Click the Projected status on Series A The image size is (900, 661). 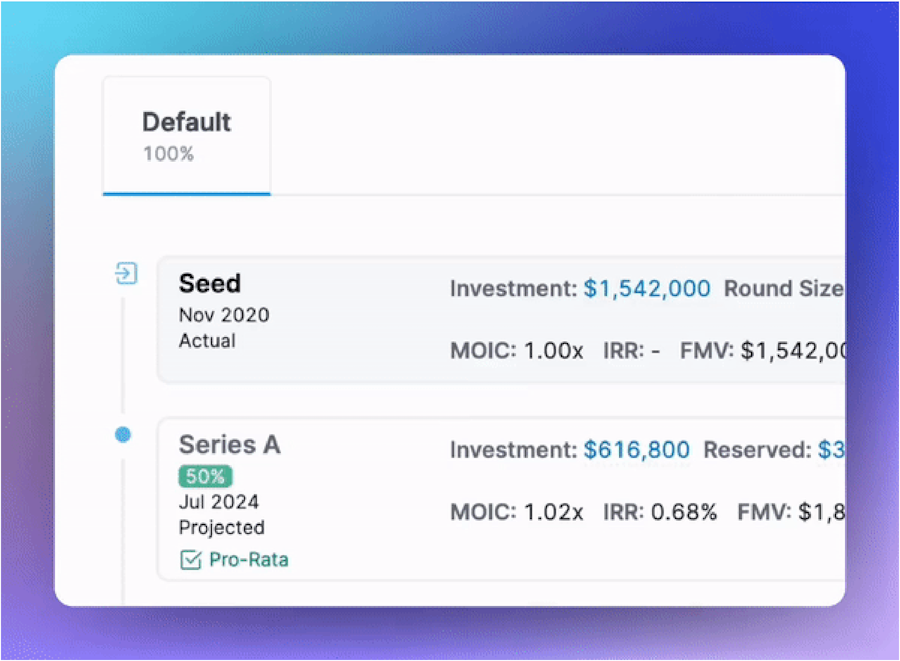point(222,528)
